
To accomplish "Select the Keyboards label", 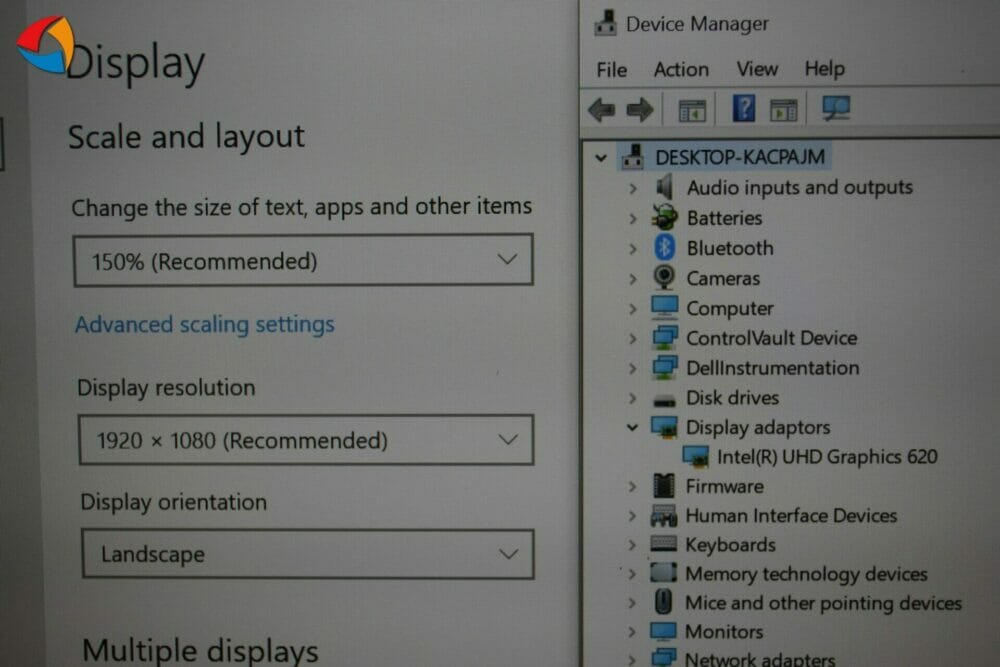I will tap(730, 545).
